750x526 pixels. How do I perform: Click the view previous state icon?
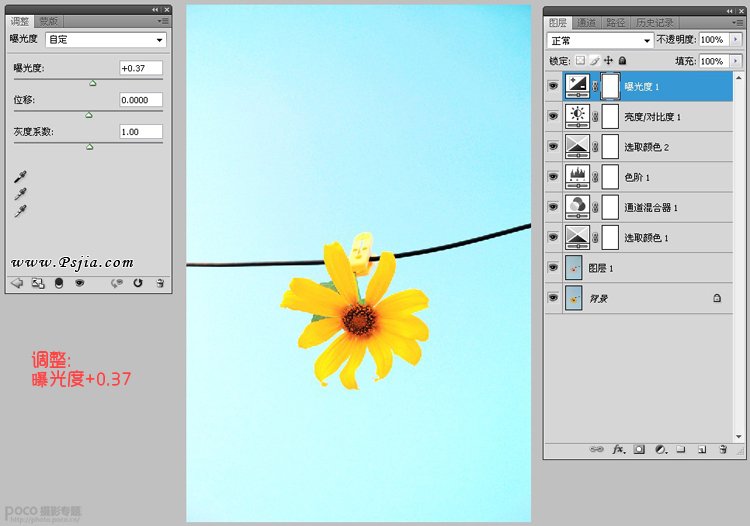[x=117, y=283]
